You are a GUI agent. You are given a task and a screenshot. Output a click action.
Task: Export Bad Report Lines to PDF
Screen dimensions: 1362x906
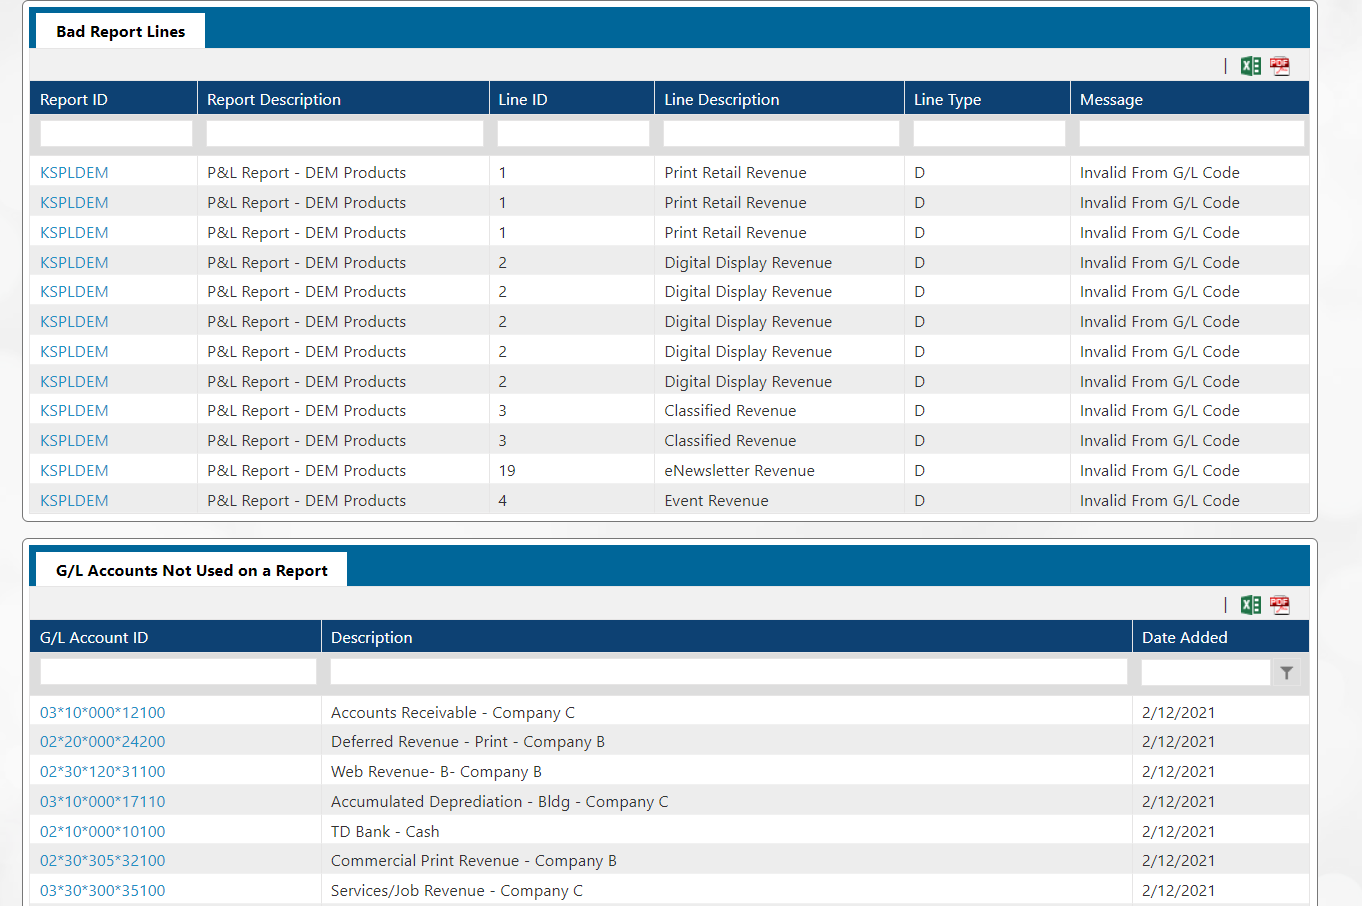pyautogui.click(x=1280, y=66)
